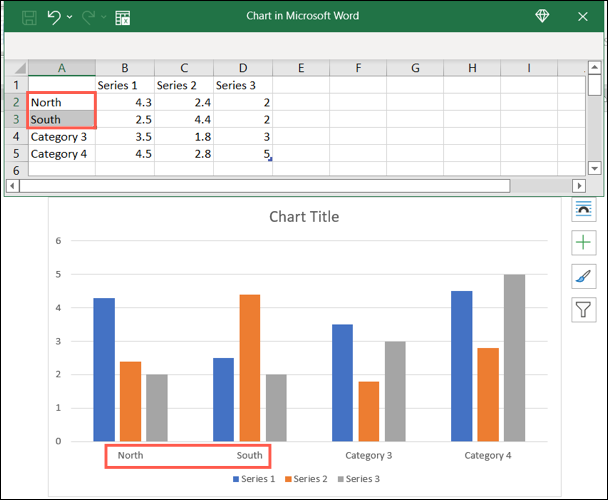Click the cell containing North
Screen dimensions: 608x500
point(62,102)
